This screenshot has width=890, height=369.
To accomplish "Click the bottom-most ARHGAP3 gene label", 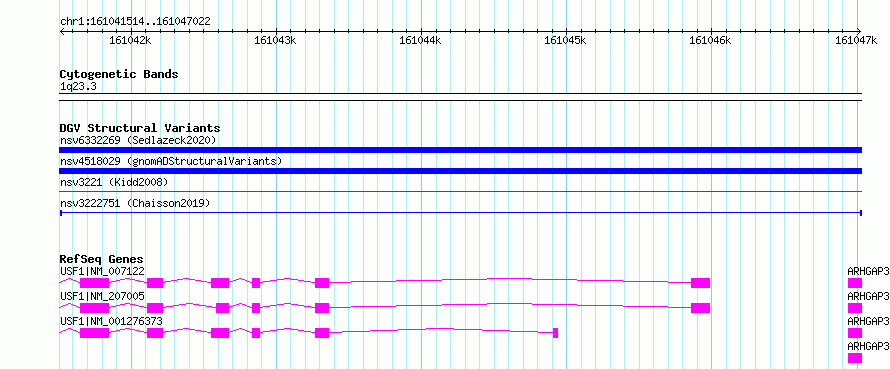I will click(x=868, y=346).
